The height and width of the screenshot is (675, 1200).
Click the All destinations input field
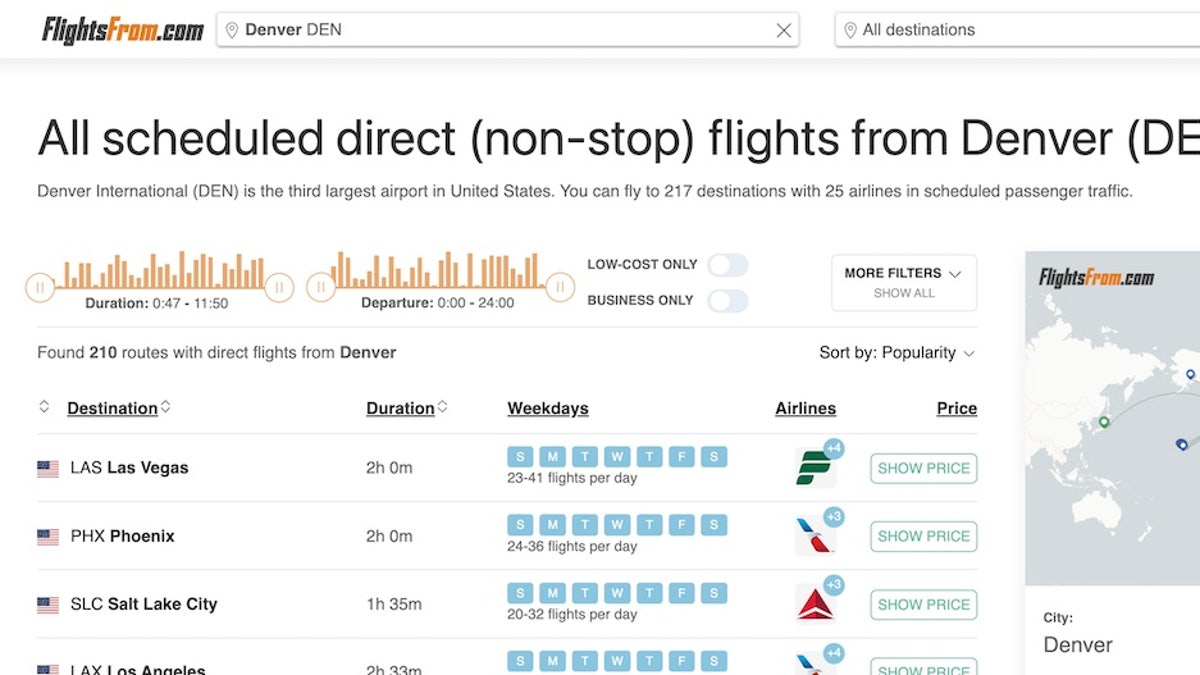pos(1017,30)
